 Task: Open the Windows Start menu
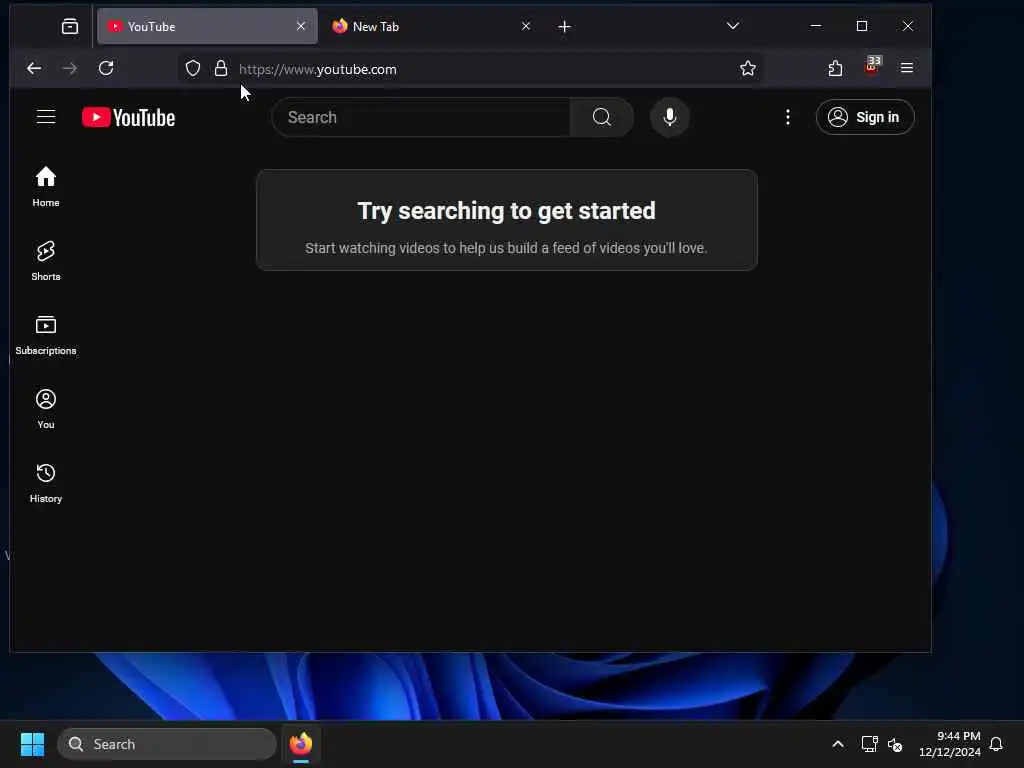32,744
